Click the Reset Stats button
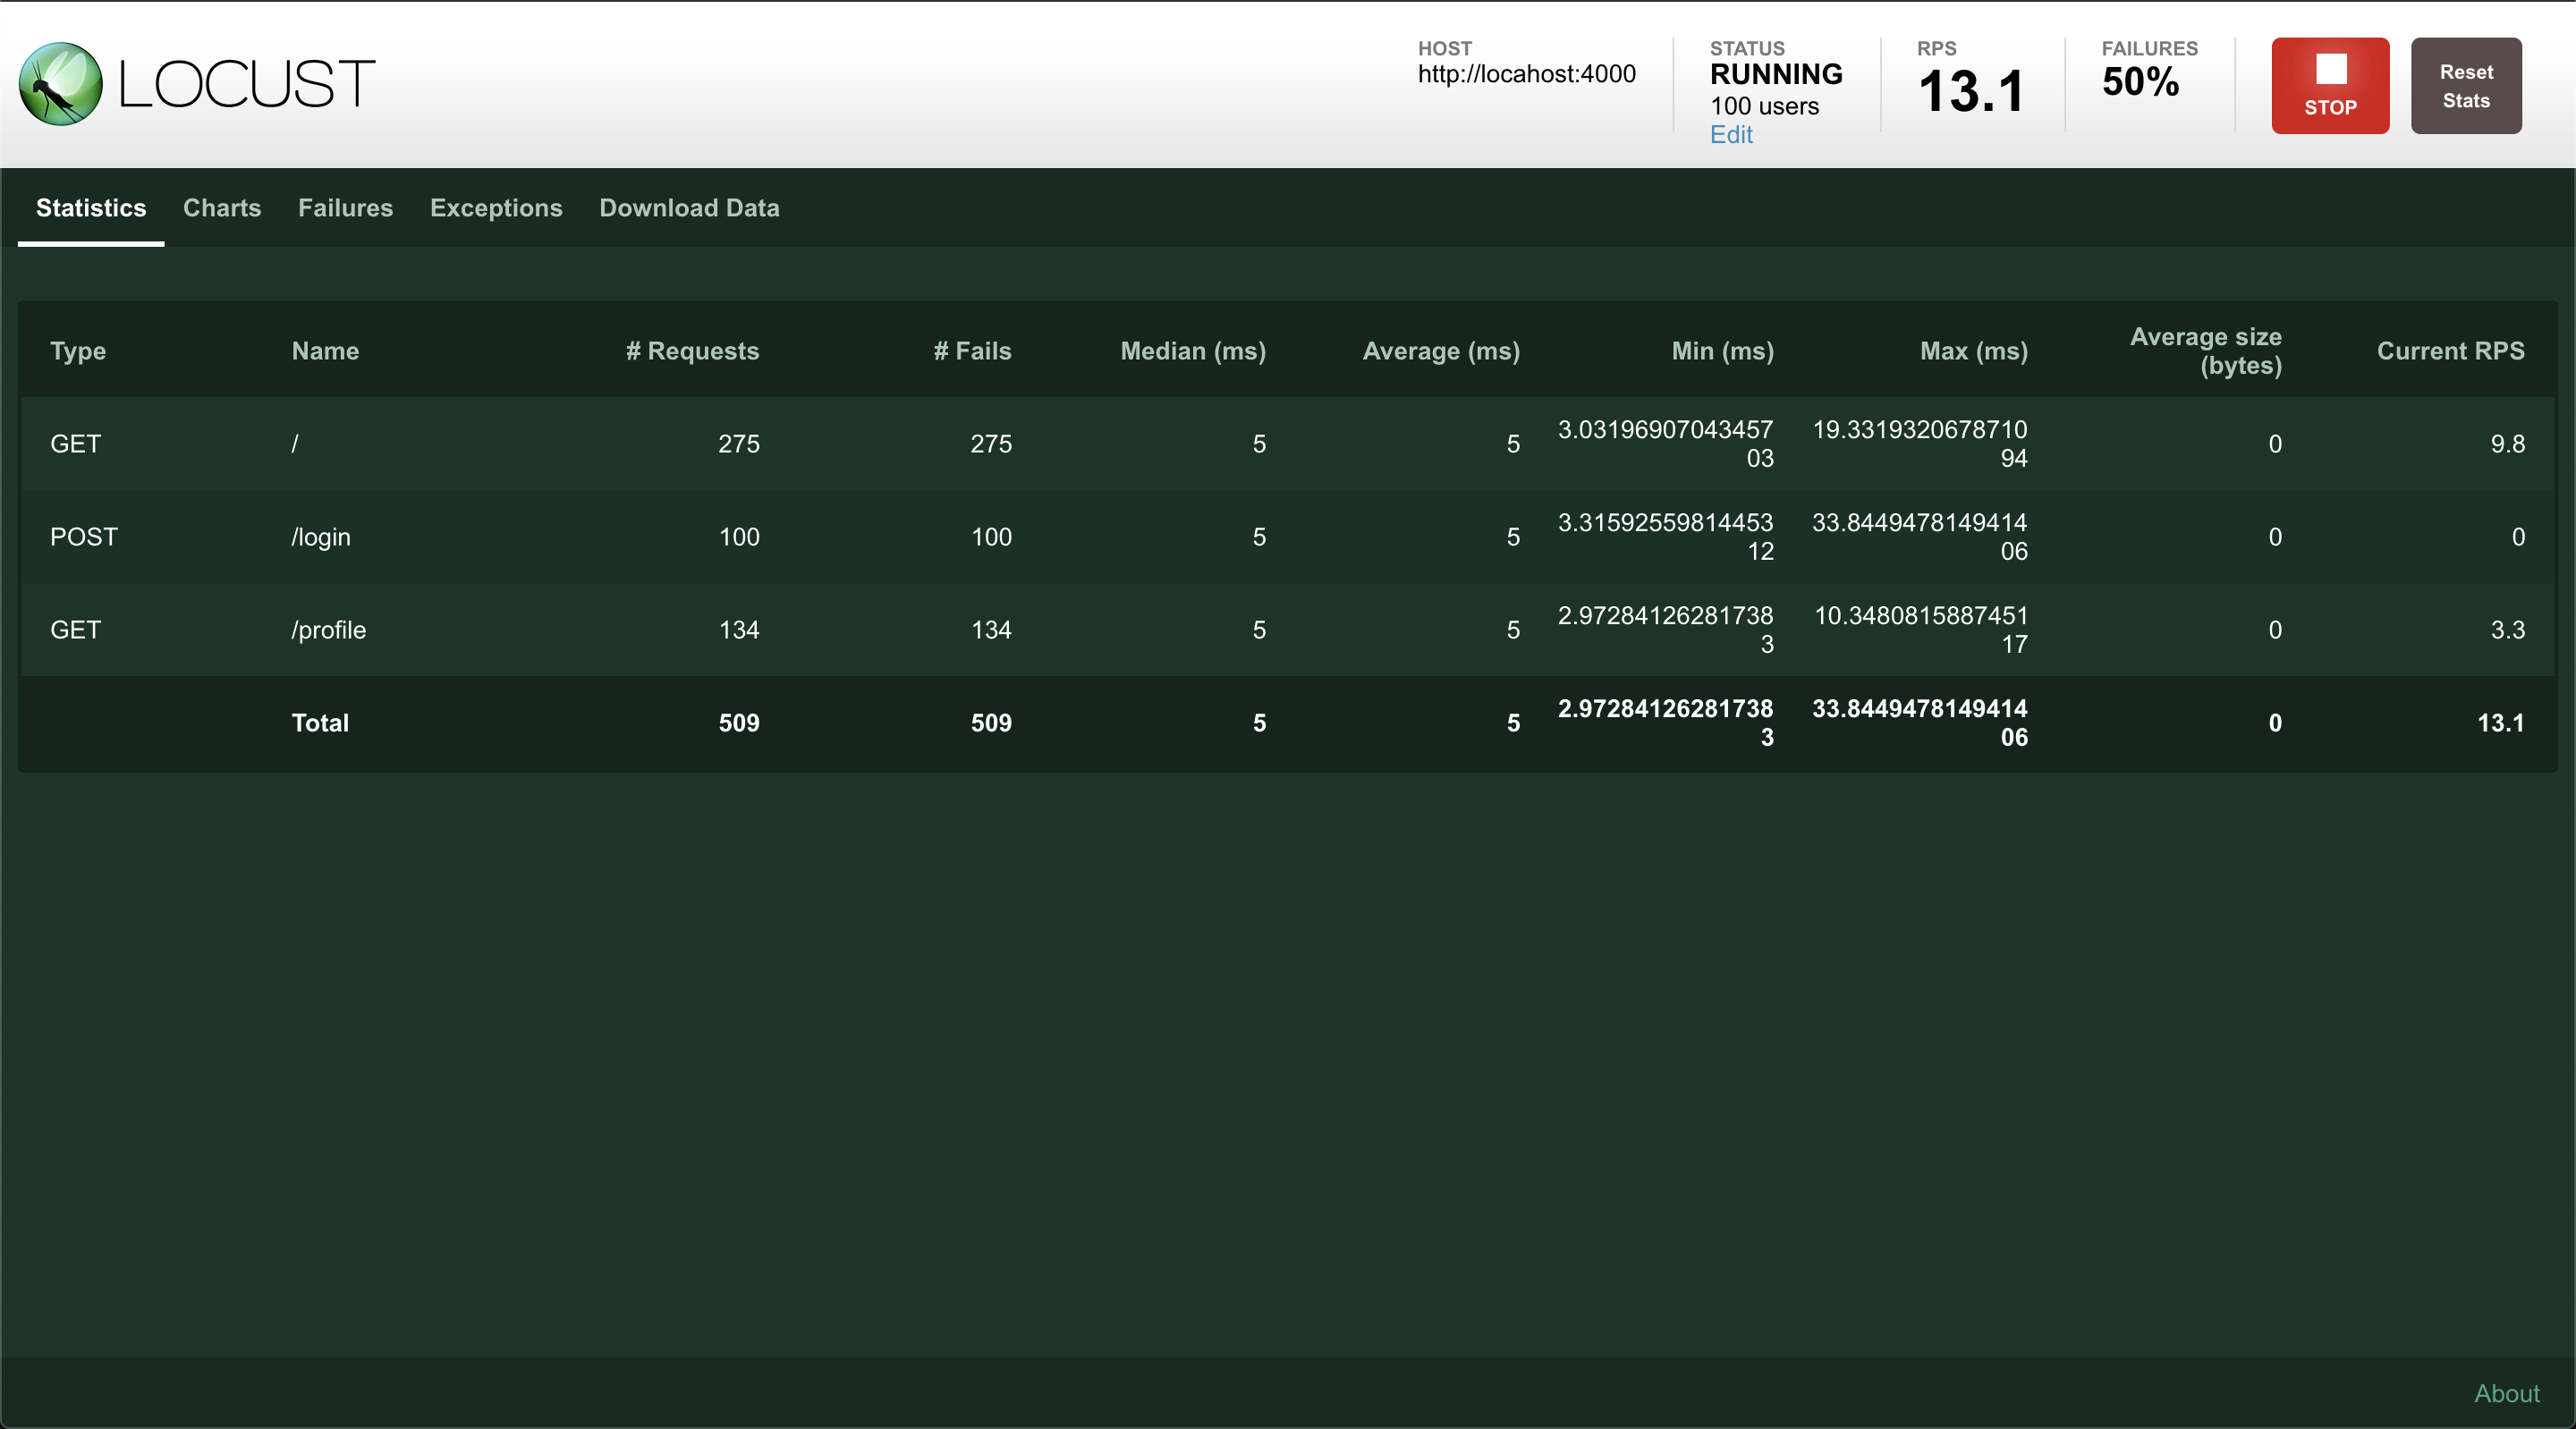Image resolution: width=2576 pixels, height=1429 pixels. tap(2466, 86)
